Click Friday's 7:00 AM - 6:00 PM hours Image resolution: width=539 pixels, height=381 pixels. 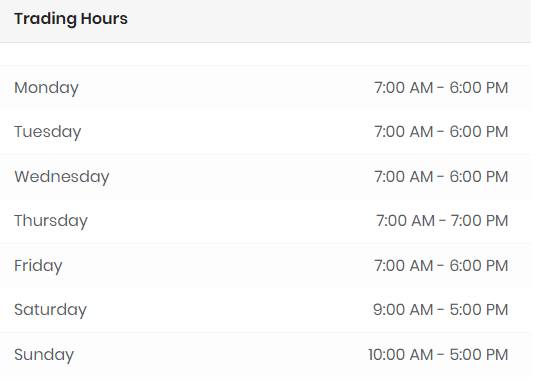pos(441,265)
